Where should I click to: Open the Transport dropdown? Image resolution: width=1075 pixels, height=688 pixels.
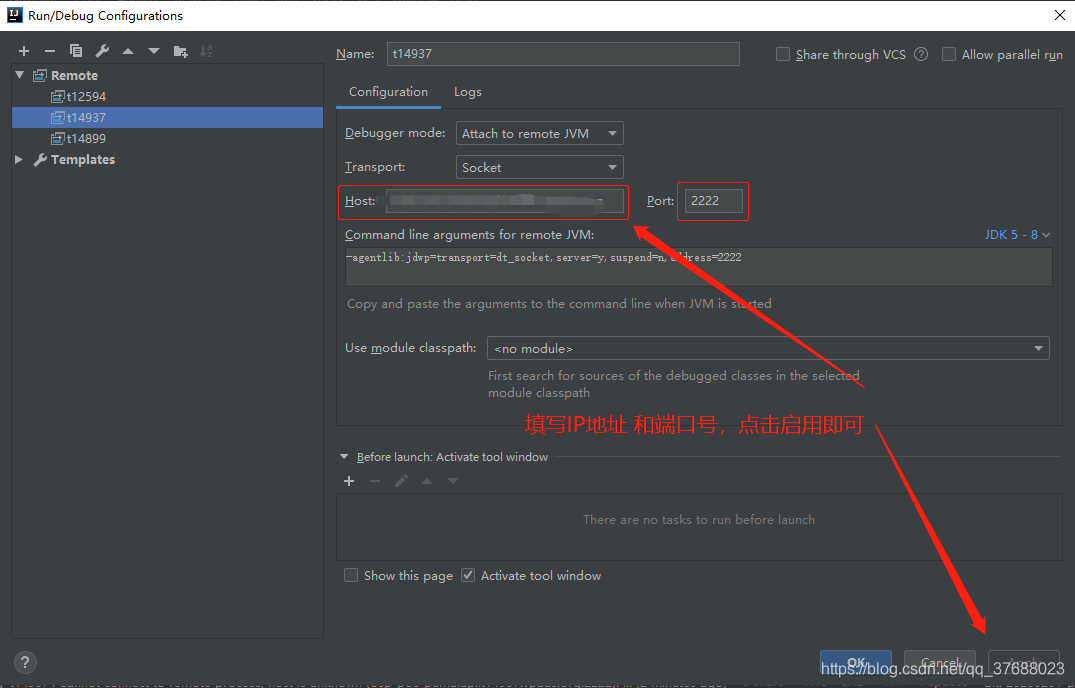(x=540, y=167)
